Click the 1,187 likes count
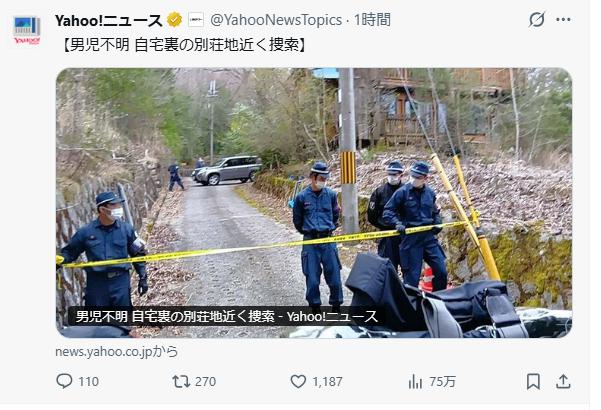Image resolution: width=601 pixels, height=410 pixels. point(327,382)
